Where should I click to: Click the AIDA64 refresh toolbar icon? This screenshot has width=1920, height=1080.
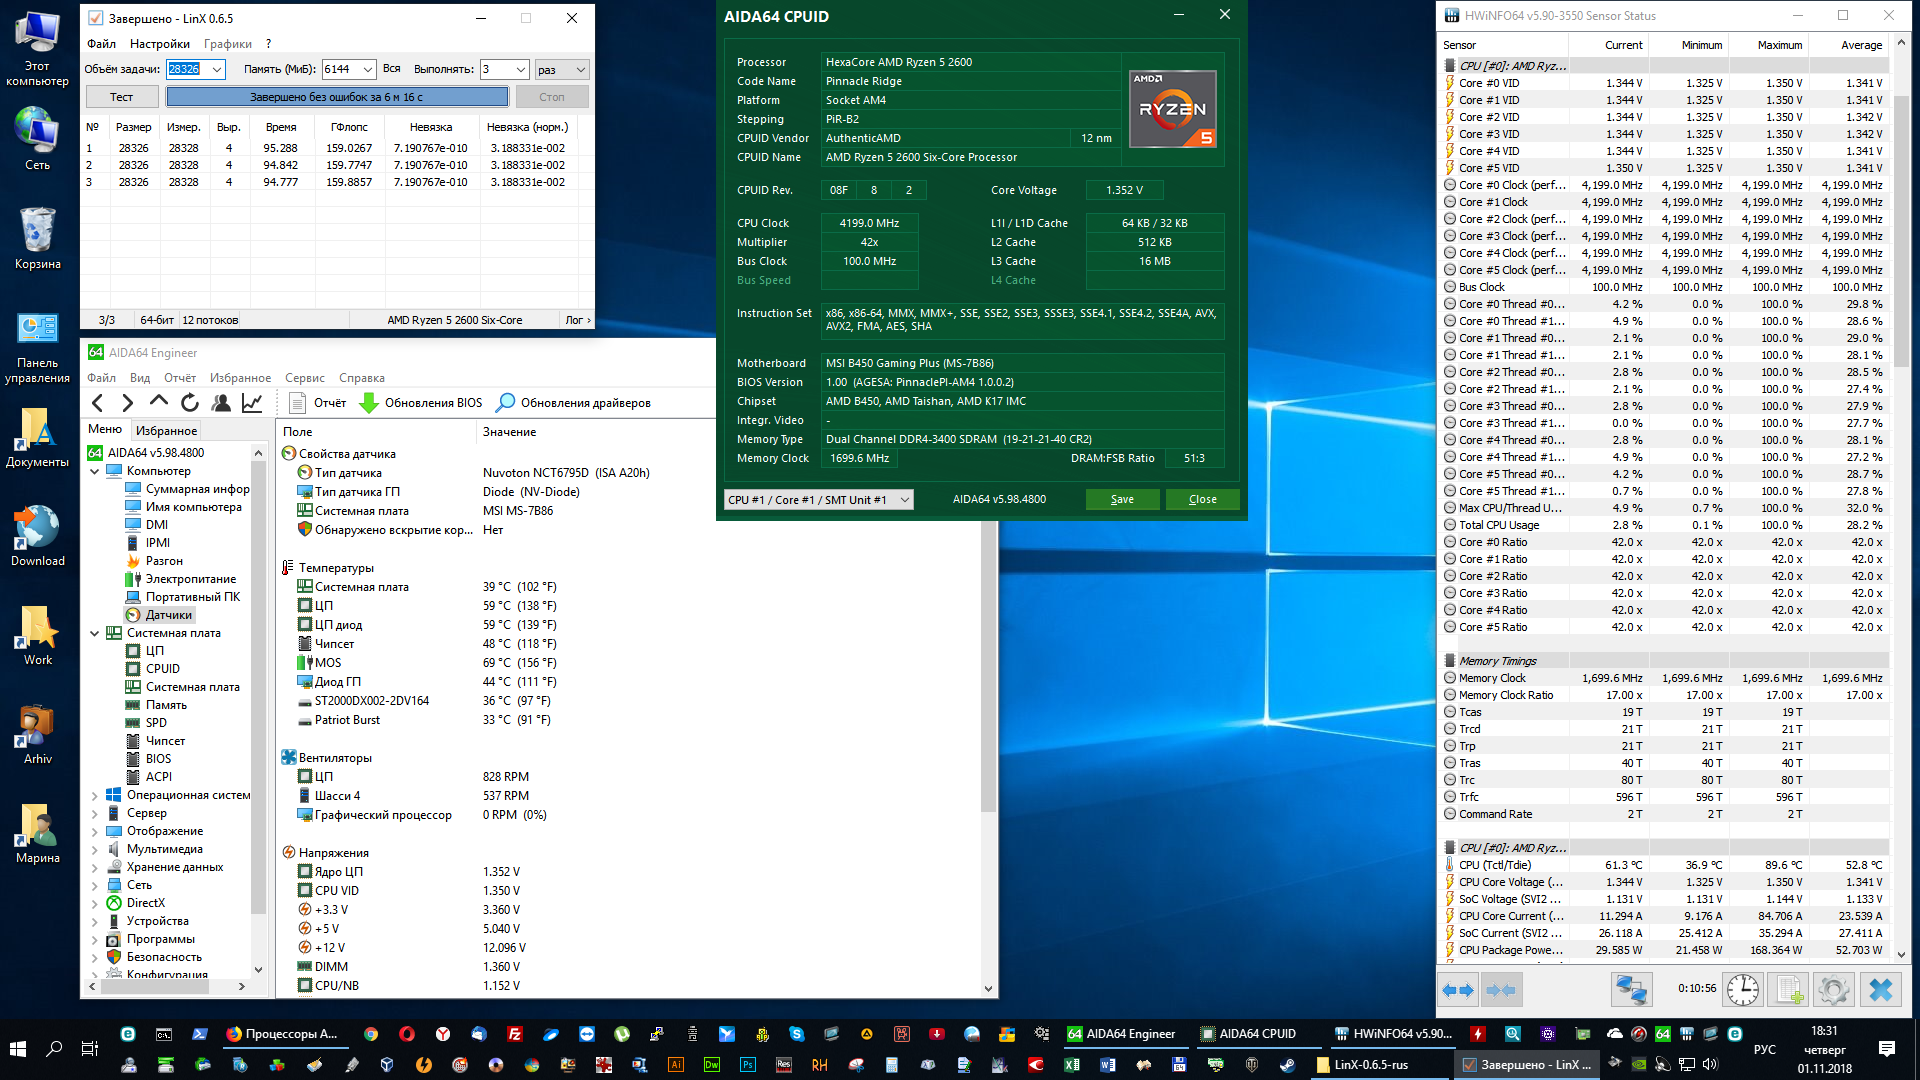click(190, 403)
